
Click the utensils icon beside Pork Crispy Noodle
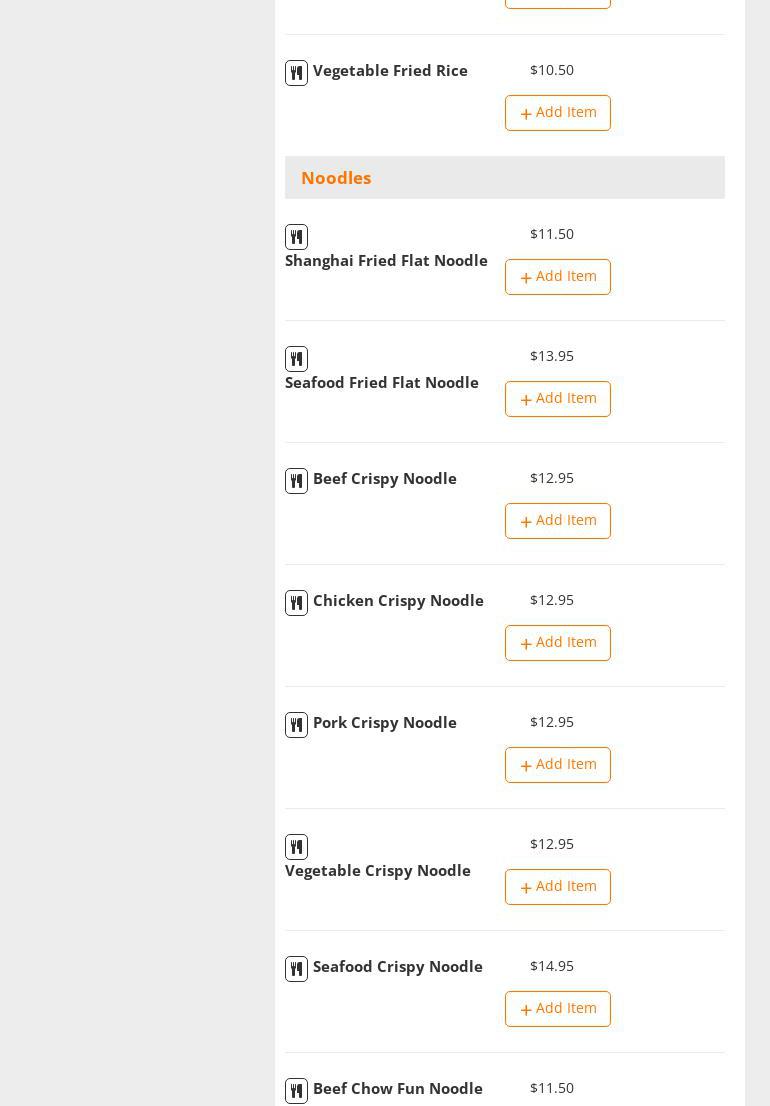tap(296, 725)
